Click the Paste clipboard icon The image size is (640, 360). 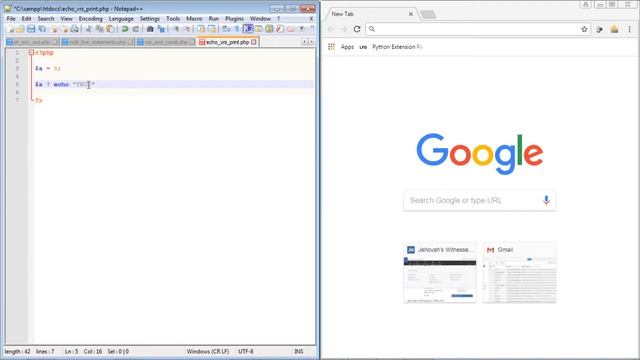pos(110,29)
